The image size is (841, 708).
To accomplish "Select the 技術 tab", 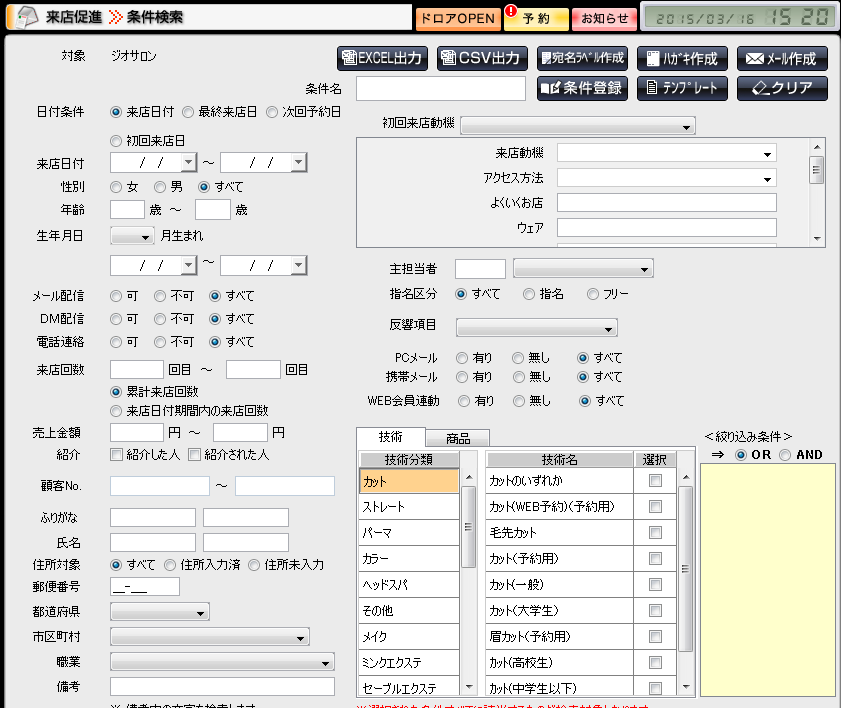I will pyautogui.click(x=390, y=437).
